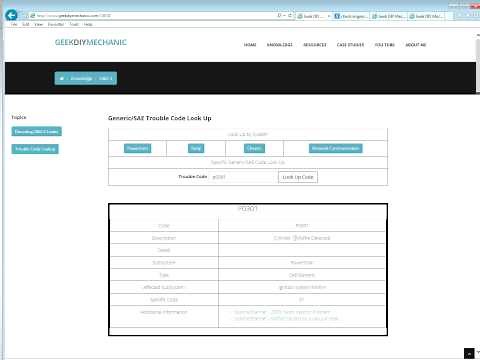Look up Chassis system codes
This screenshot has height=360, width=480.
[x=254, y=148]
